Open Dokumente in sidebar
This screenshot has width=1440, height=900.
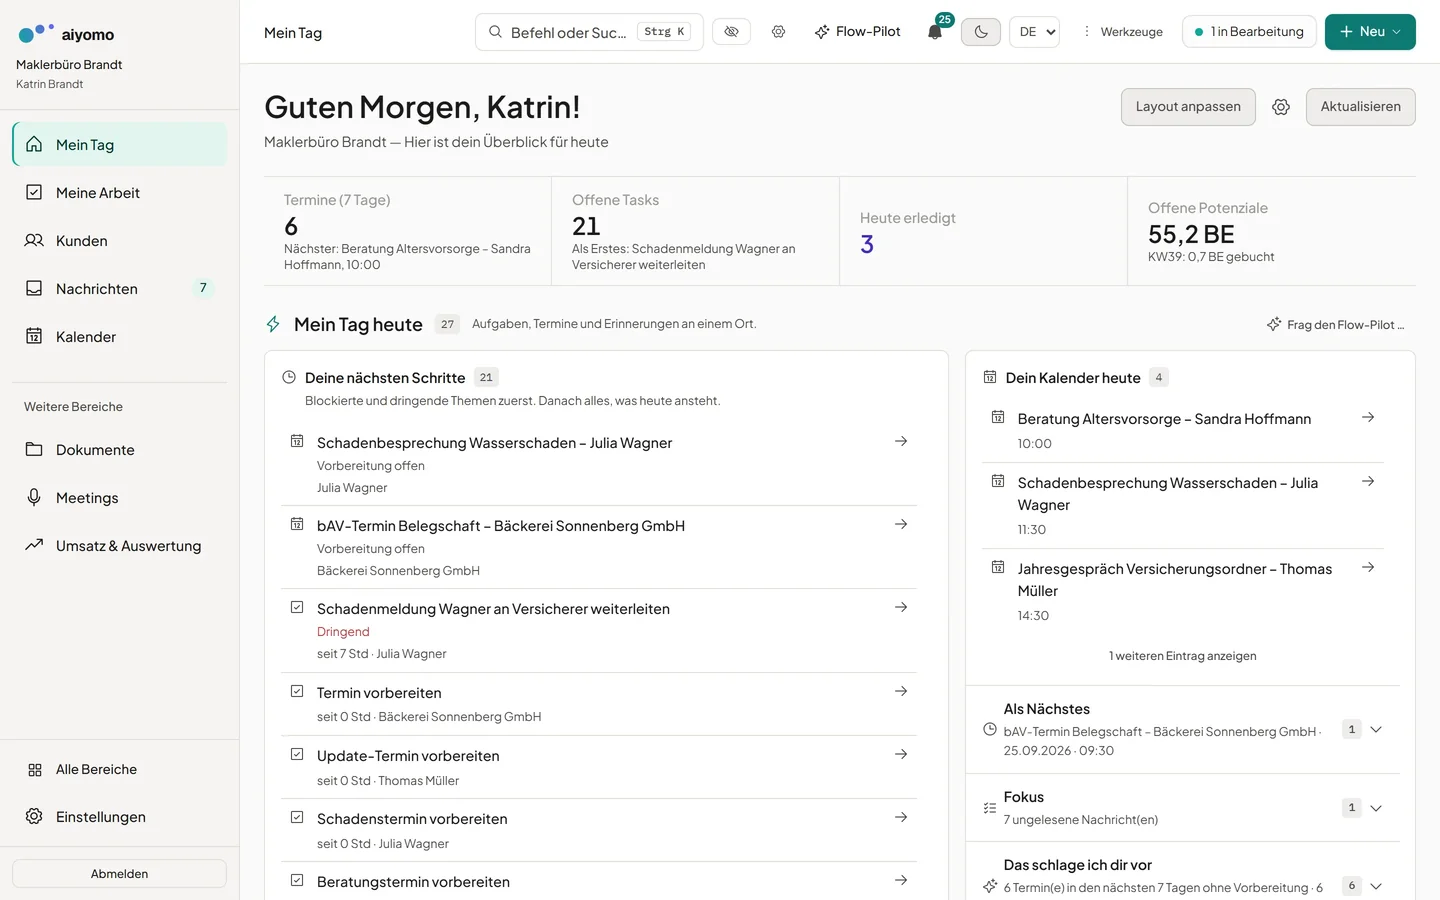pyautogui.click(x=120, y=449)
